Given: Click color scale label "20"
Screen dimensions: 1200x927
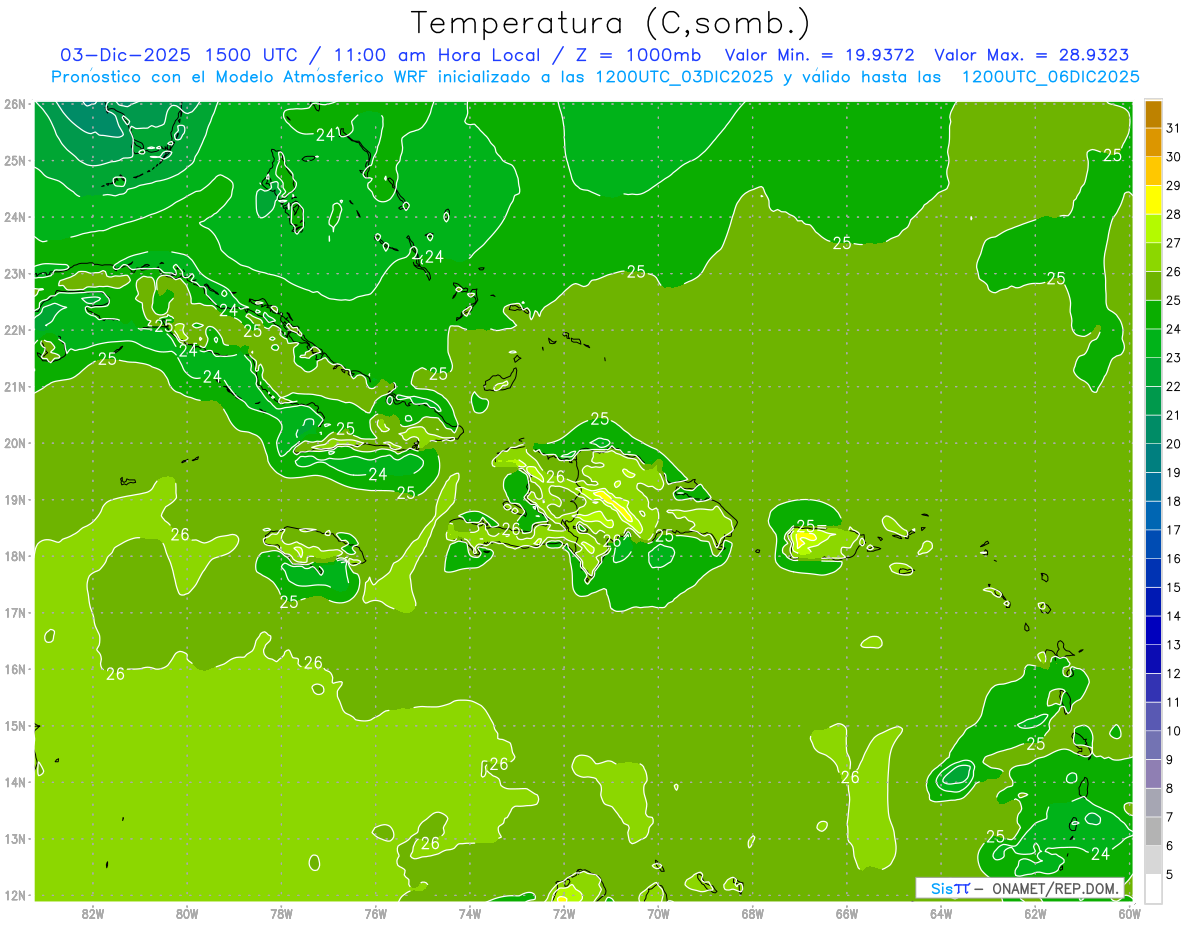Looking at the screenshot, I should click(1173, 444).
